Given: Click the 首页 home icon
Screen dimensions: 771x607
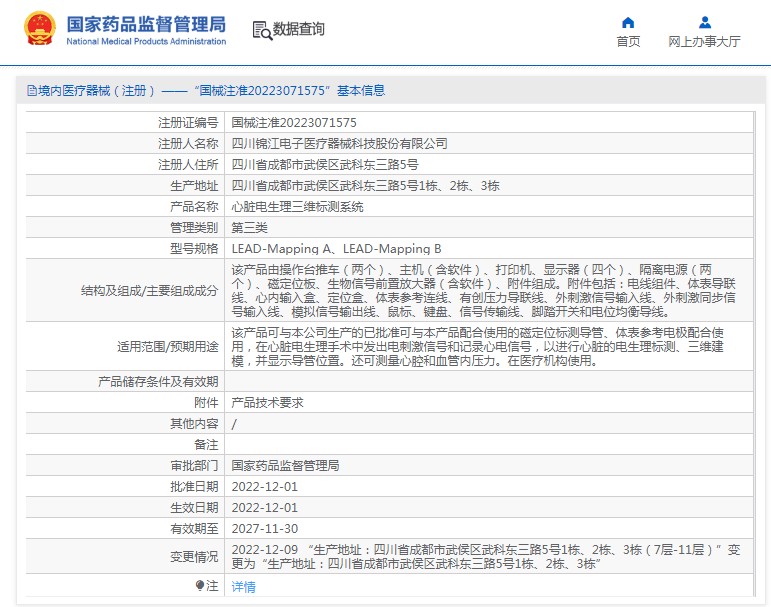Looking at the screenshot, I should [x=628, y=23].
